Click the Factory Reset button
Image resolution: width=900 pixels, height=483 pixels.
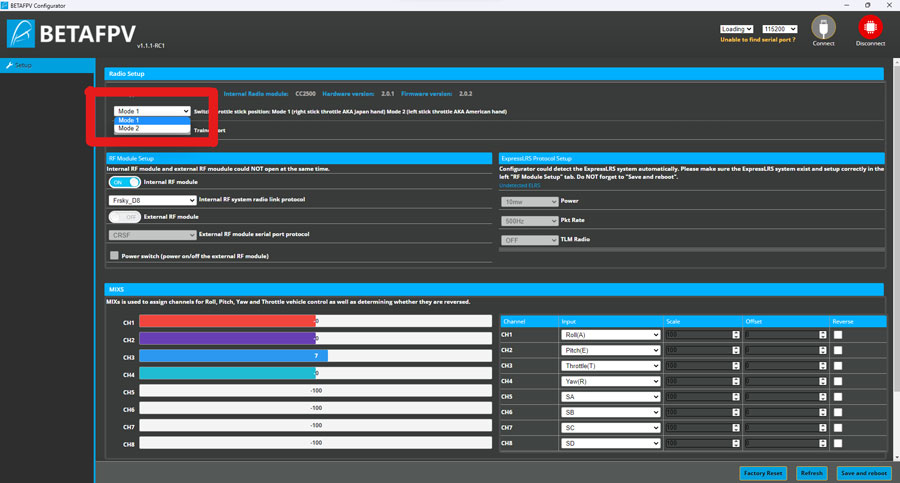763,473
